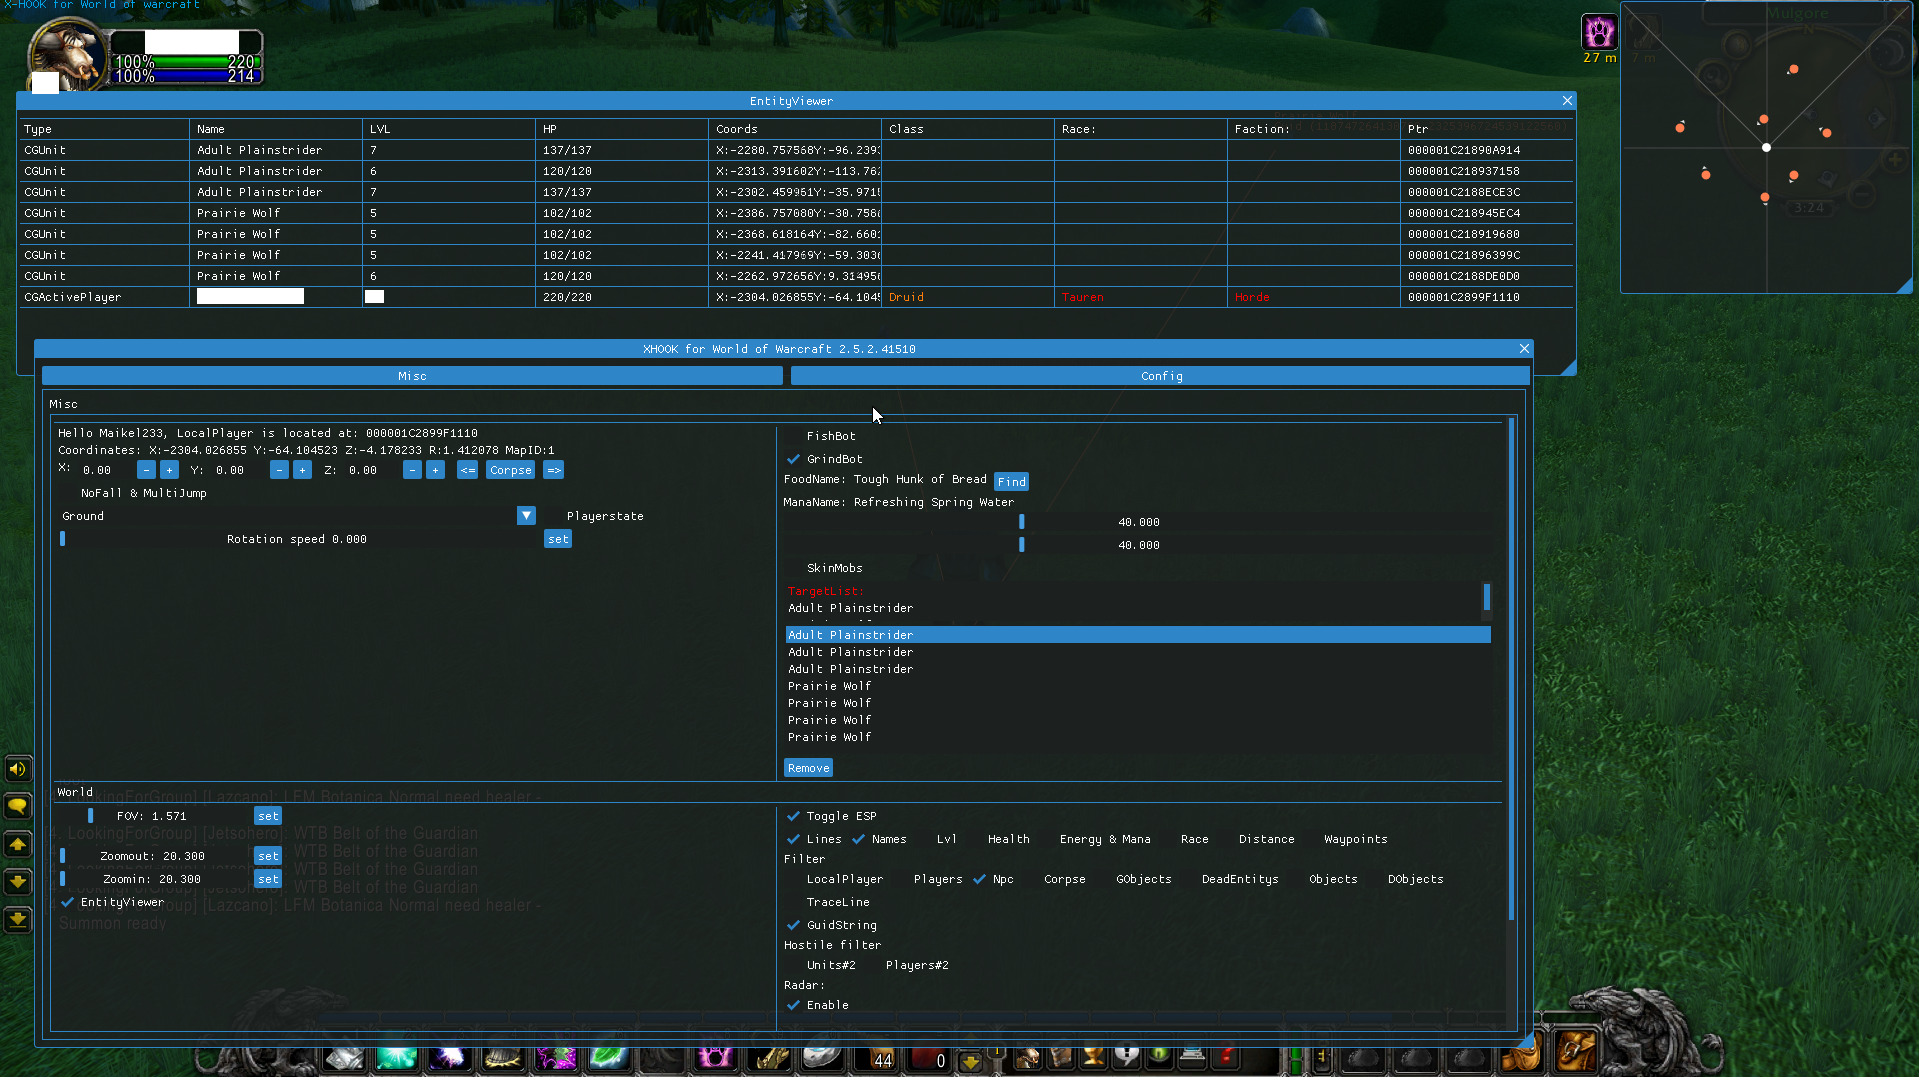The height and width of the screenshot is (1077, 1921).
Task: Open the main menu computer micro button
Action: pos(1192,1057)
